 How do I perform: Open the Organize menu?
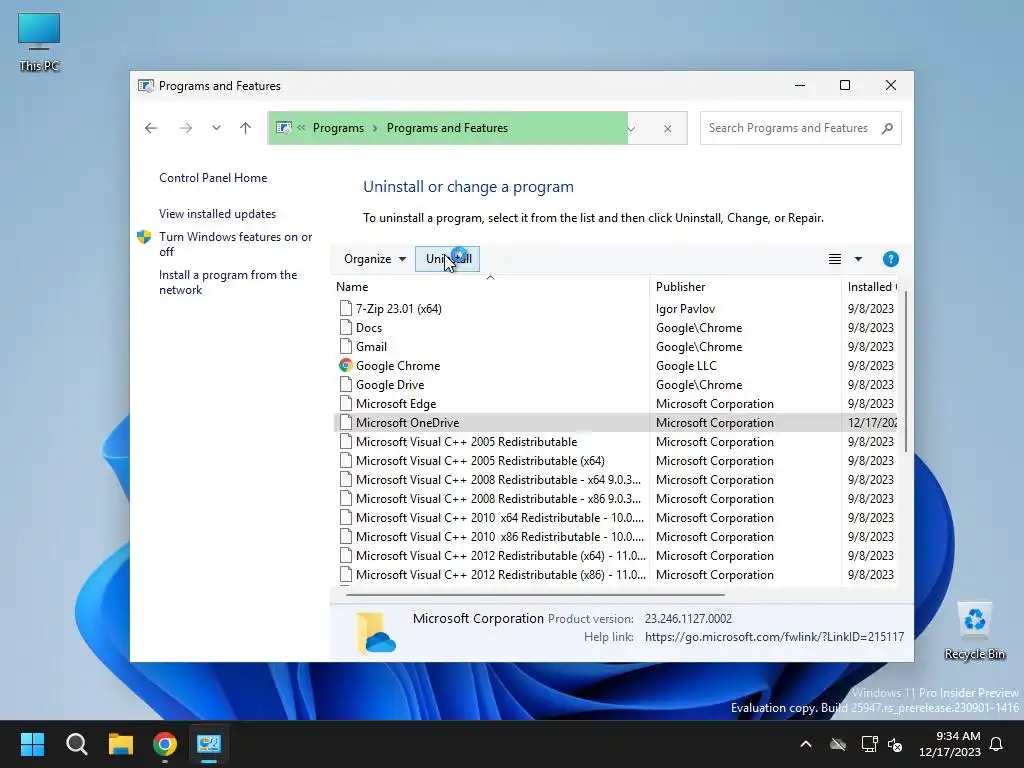click(x=375, y=259)
